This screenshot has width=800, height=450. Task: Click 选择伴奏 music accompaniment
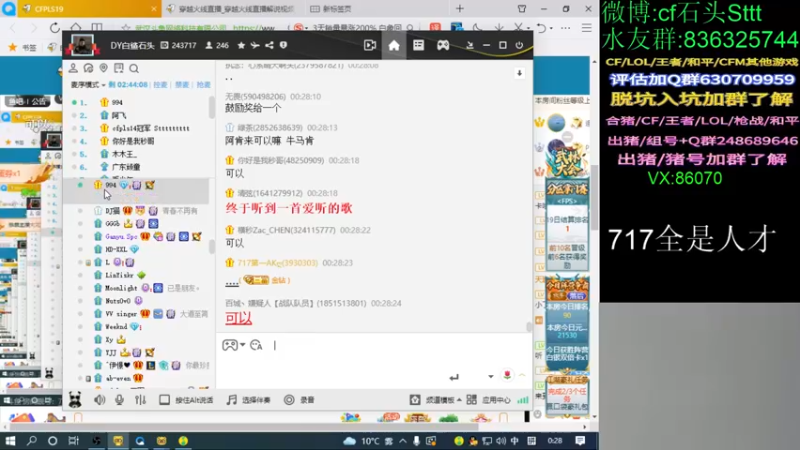248,400
